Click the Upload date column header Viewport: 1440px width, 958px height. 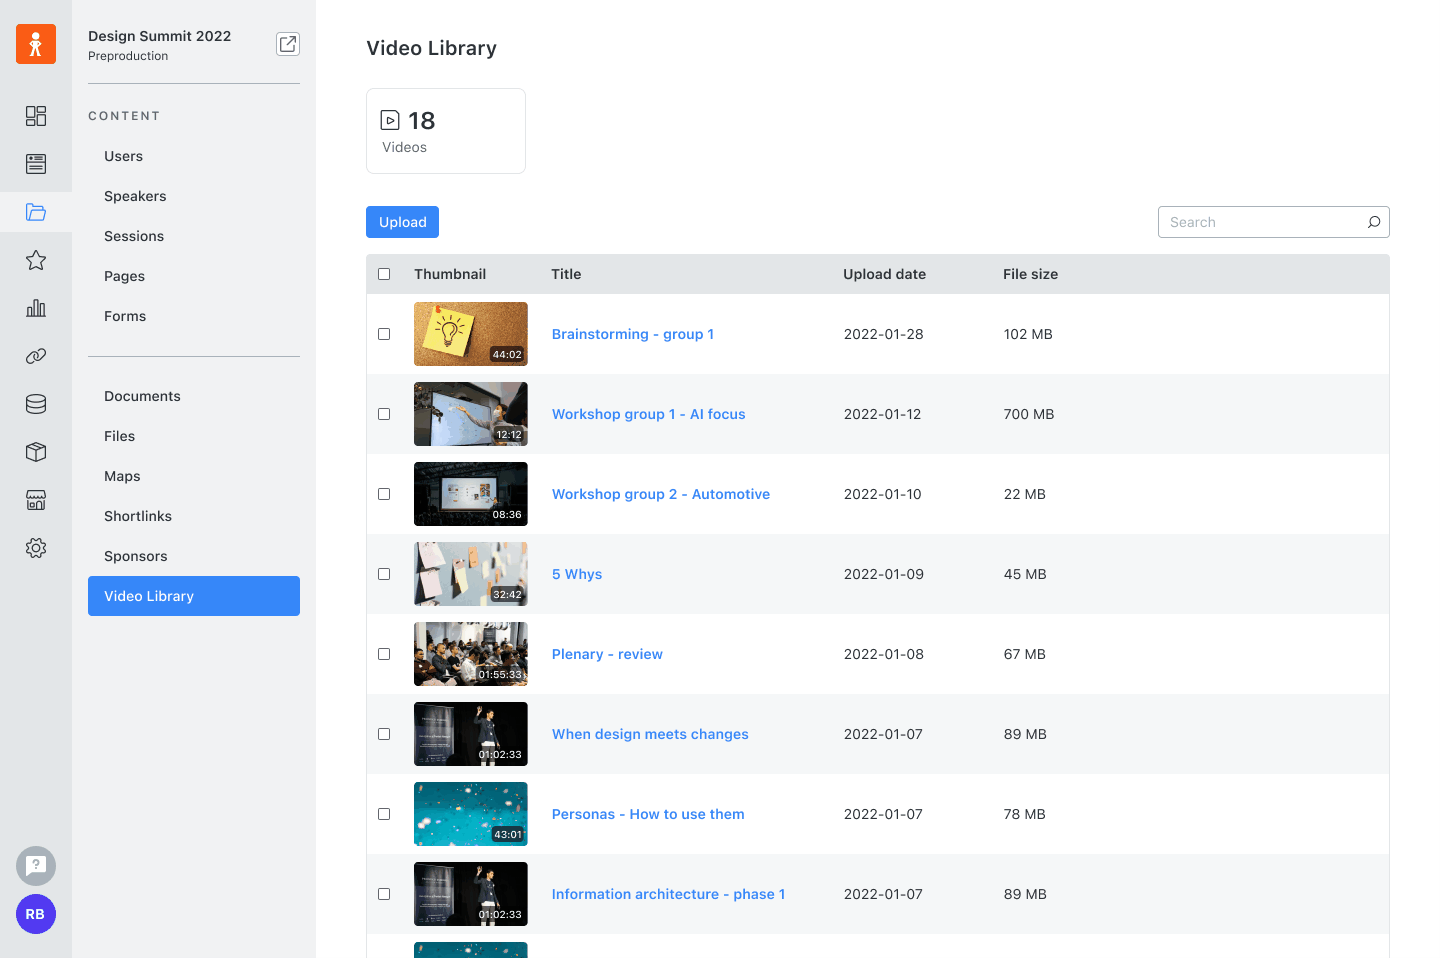(x=884, y=274)
